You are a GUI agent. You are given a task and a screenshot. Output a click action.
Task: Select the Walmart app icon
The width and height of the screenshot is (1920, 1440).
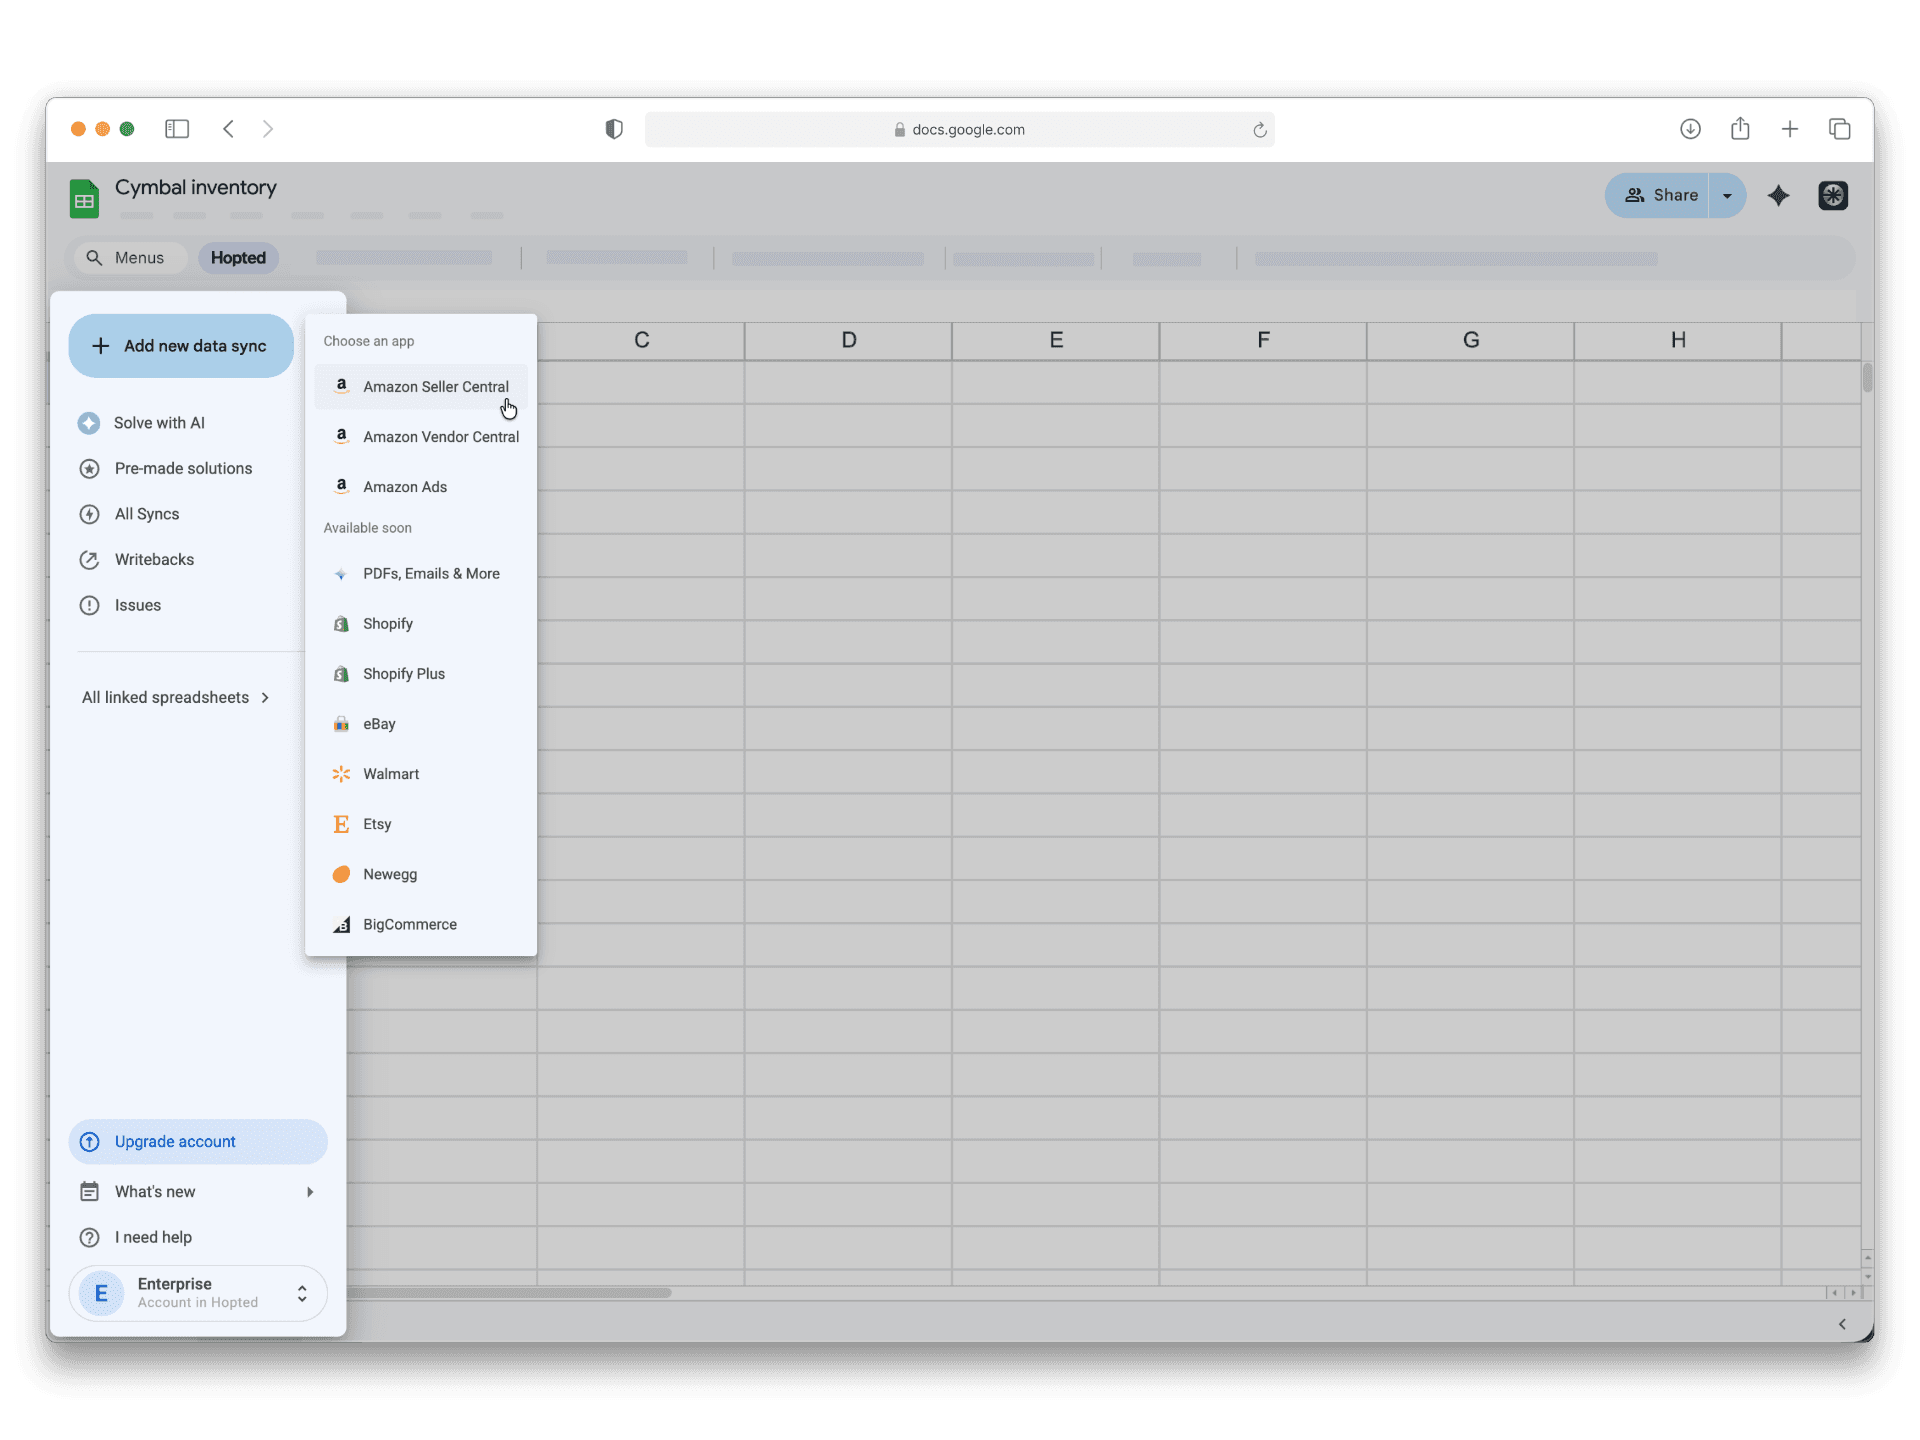coord(341,773)
